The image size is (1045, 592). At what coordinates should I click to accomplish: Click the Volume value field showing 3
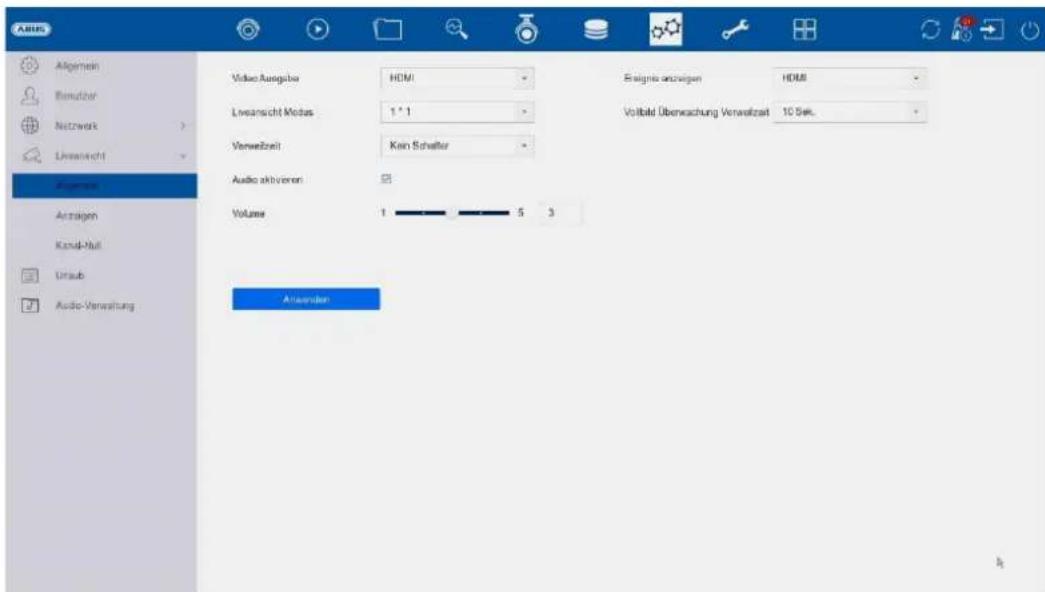[560, 213]
